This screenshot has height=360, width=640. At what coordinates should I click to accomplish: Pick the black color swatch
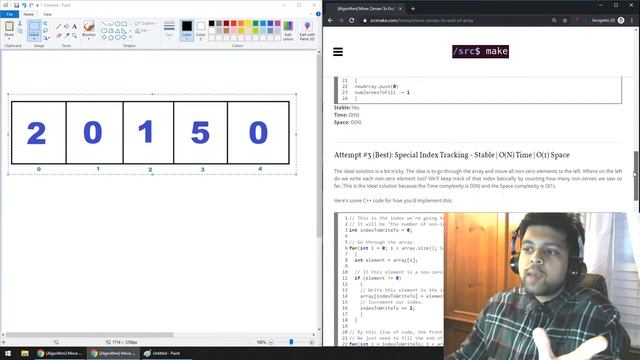point(211,23)
